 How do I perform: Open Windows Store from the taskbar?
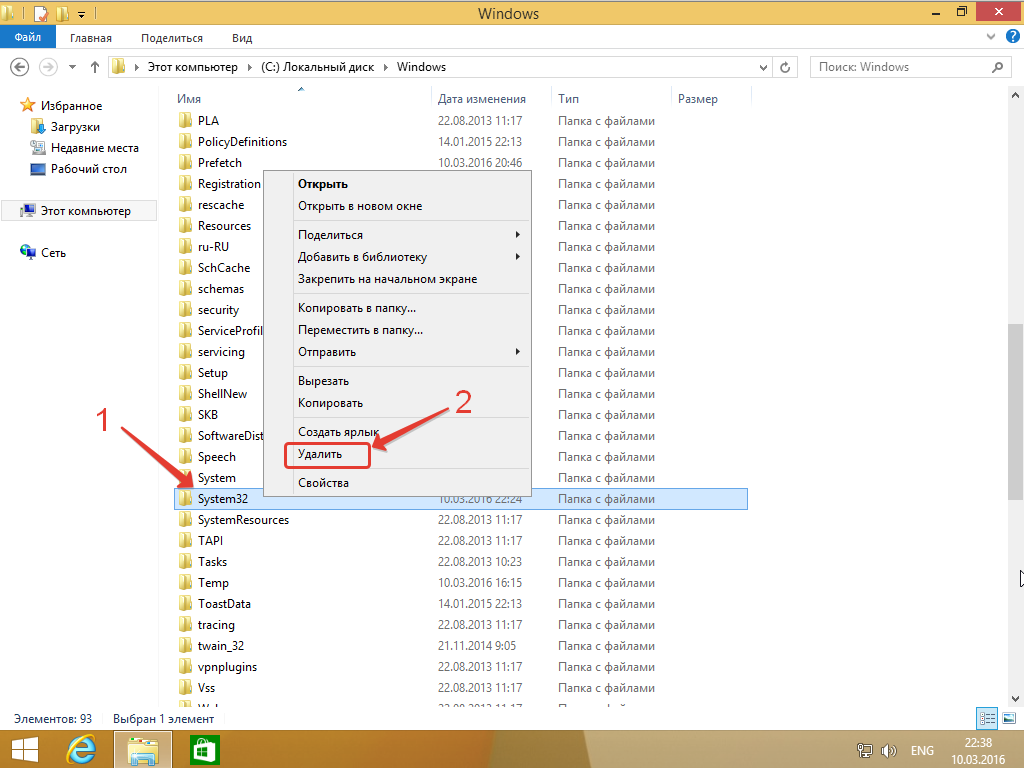pyautogui.click(x=205, y=750)
